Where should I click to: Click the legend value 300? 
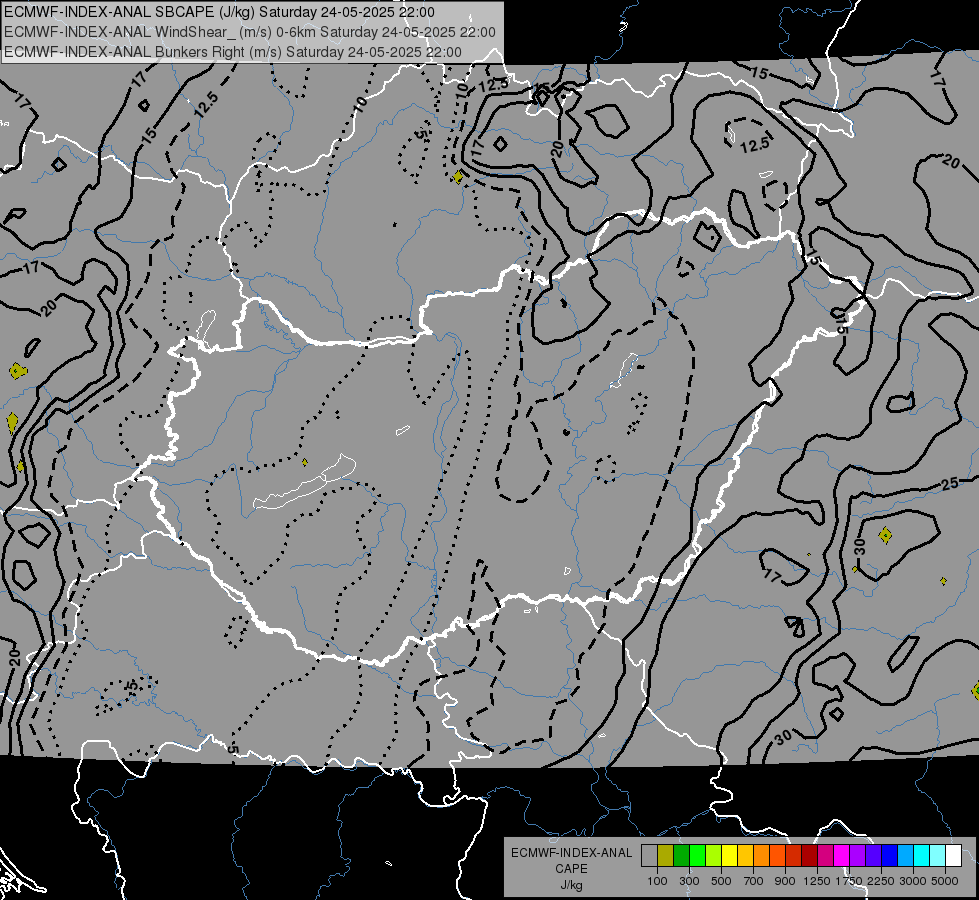pyautogui.click(x=689, y=881)
